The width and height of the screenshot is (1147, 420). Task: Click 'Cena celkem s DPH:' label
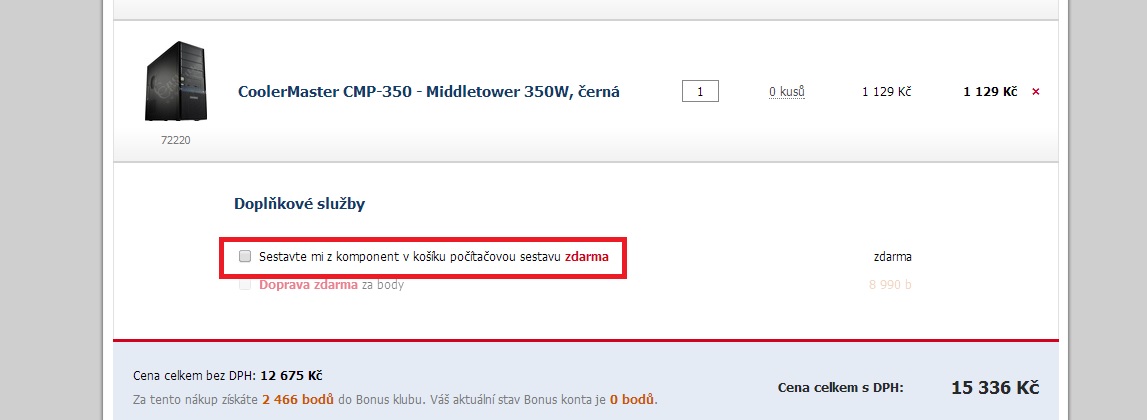840,388
